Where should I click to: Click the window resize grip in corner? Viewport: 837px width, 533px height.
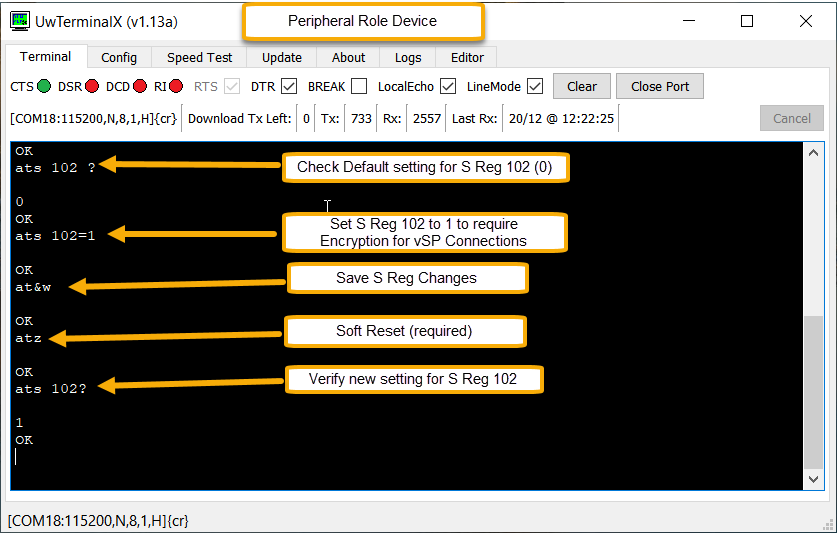(828, 525)
